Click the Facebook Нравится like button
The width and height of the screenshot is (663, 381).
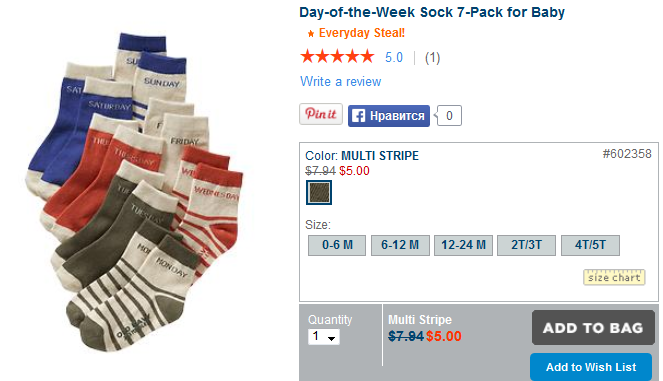point(389,116)
